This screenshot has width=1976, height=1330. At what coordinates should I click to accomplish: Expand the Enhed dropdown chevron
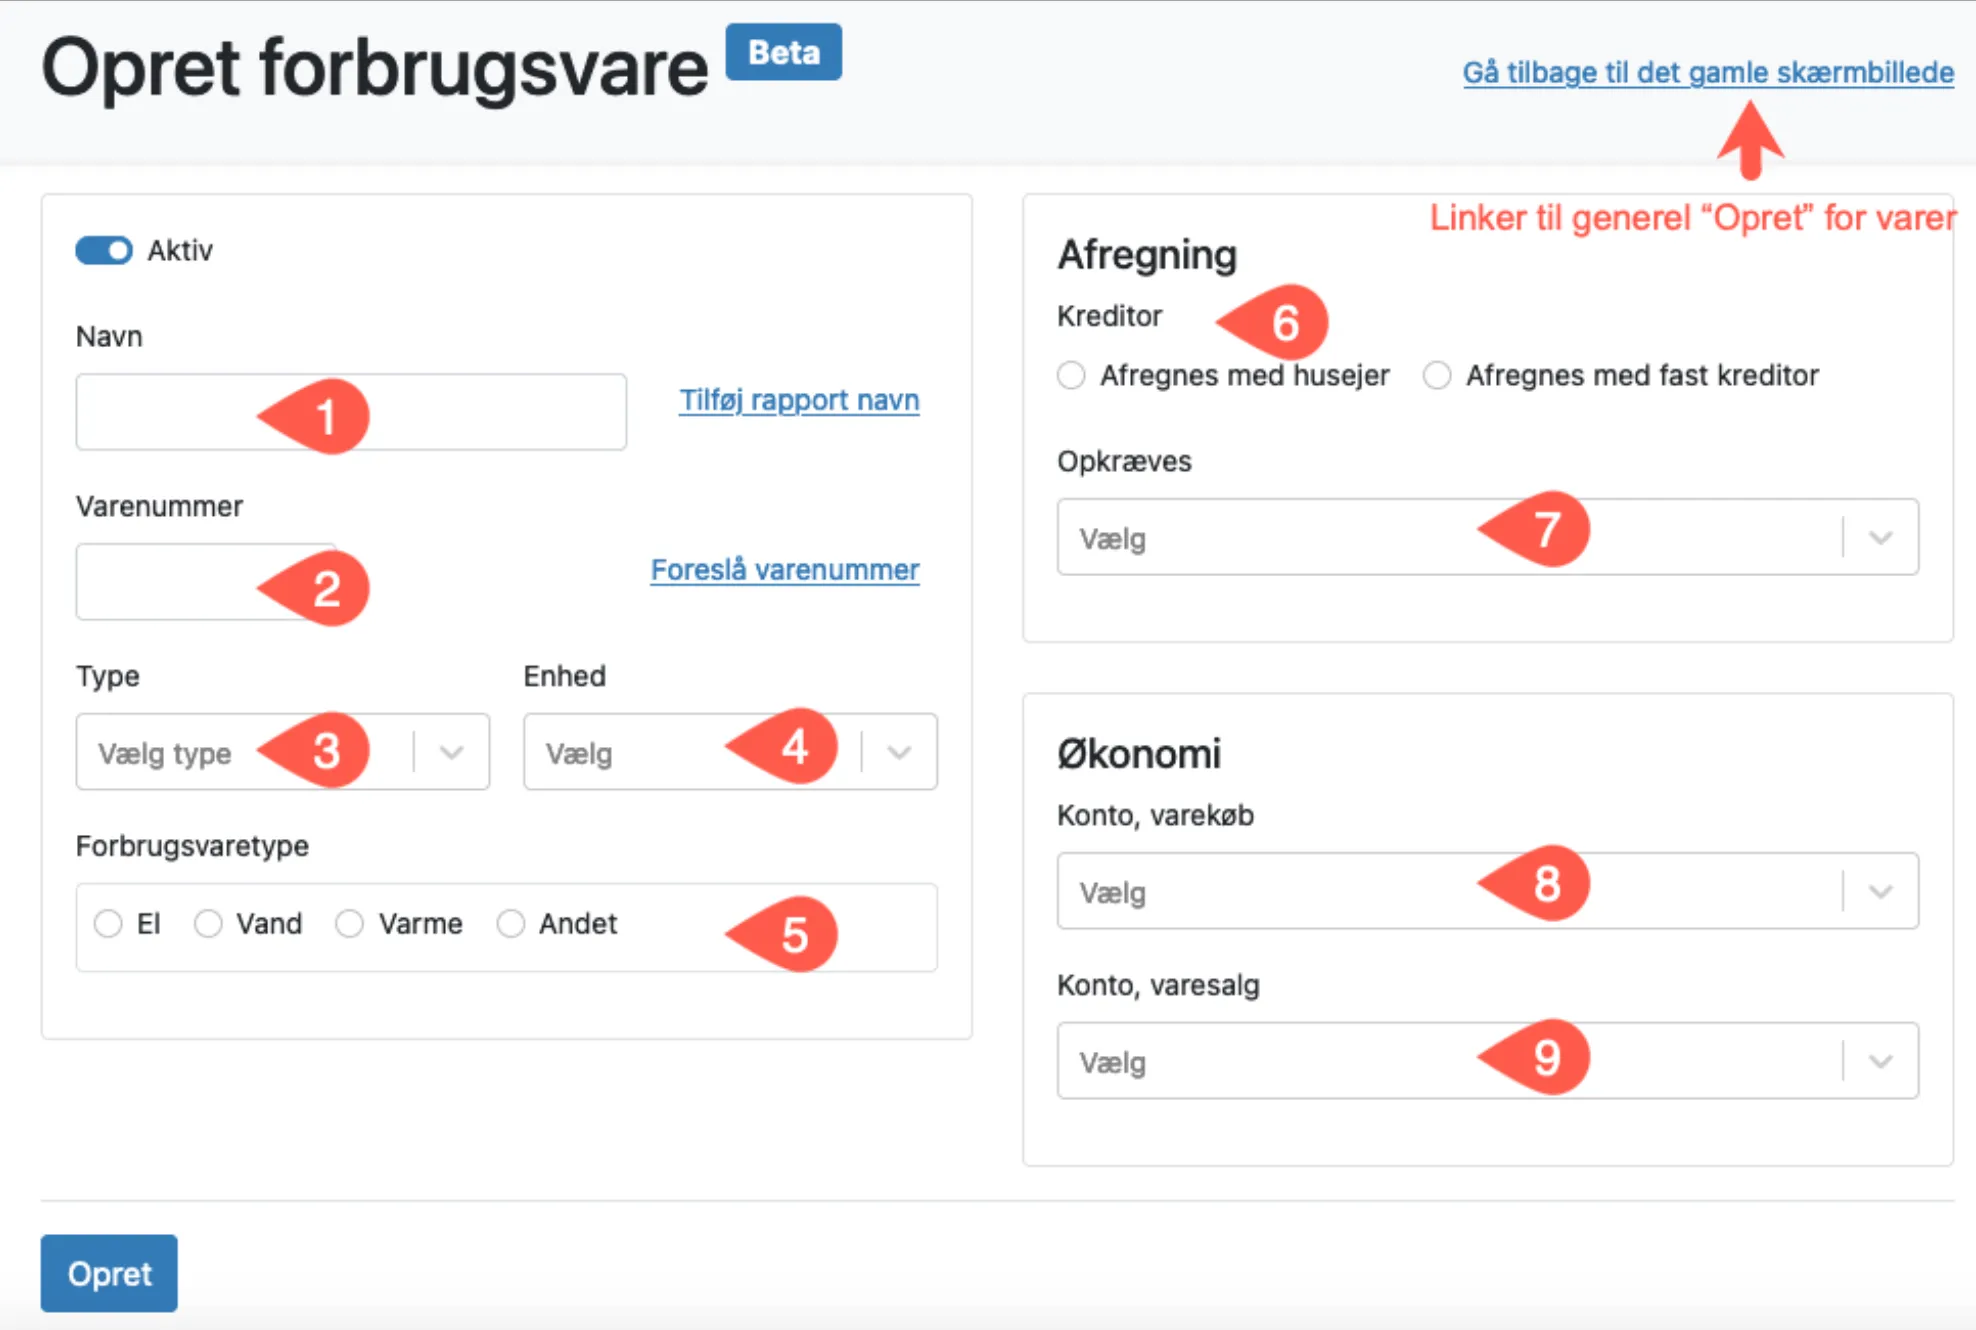click(898, 752)
